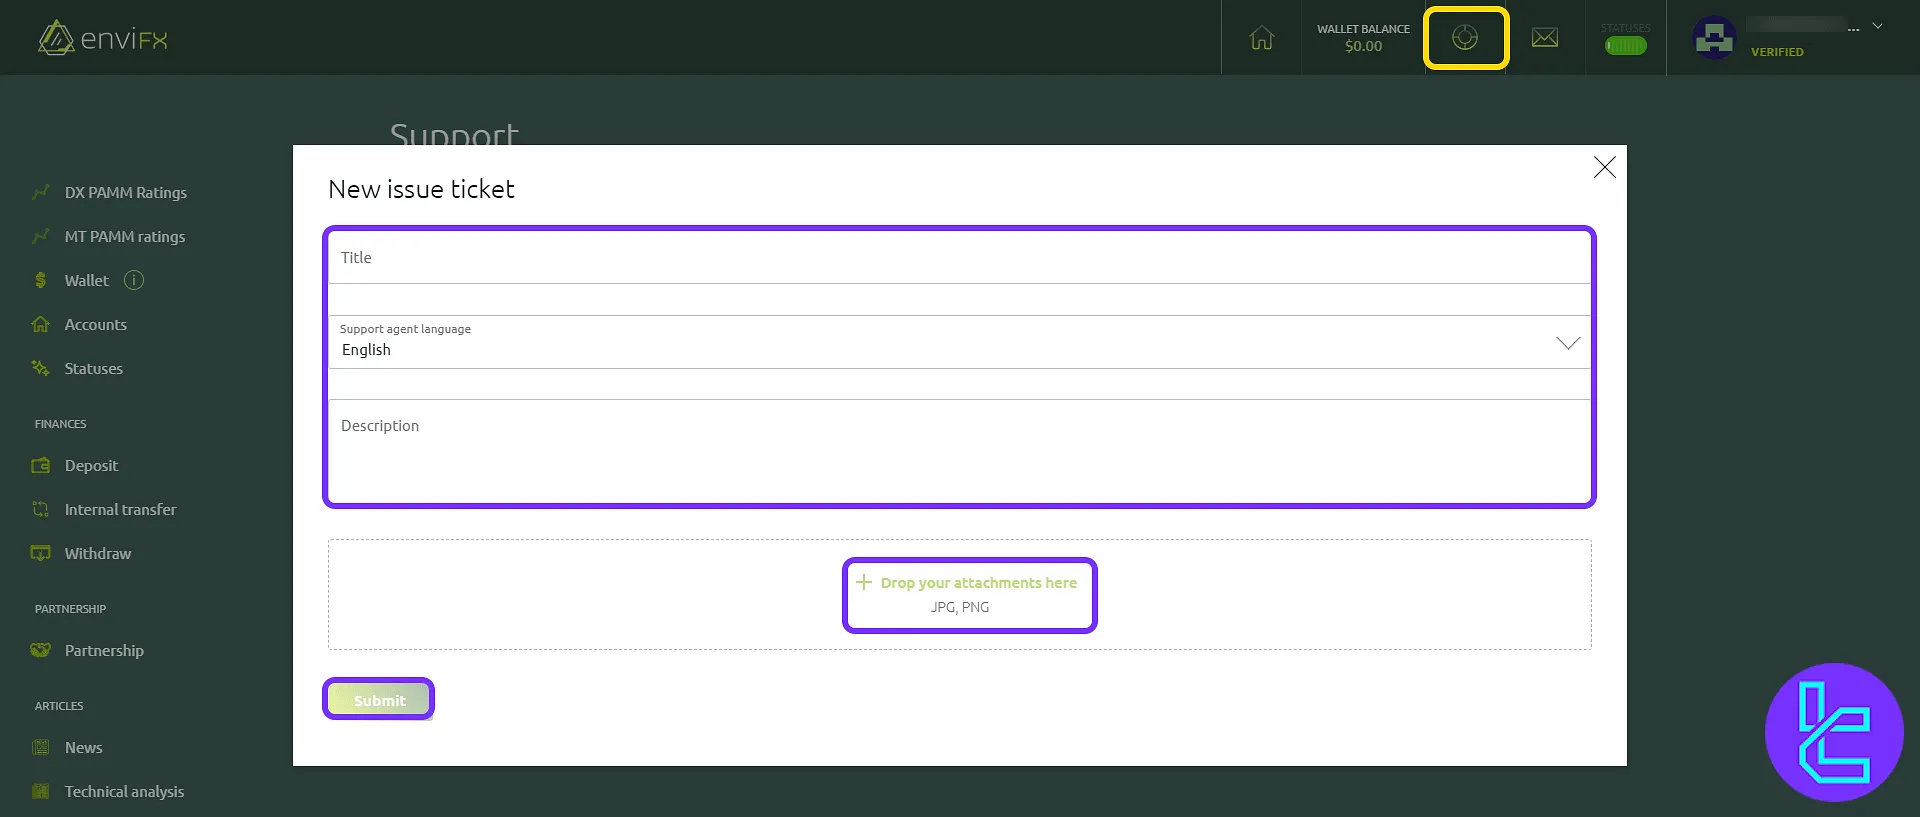The image size is (1920, 817).
Task: Open the Support agent language dropdown
Action: 960,342
